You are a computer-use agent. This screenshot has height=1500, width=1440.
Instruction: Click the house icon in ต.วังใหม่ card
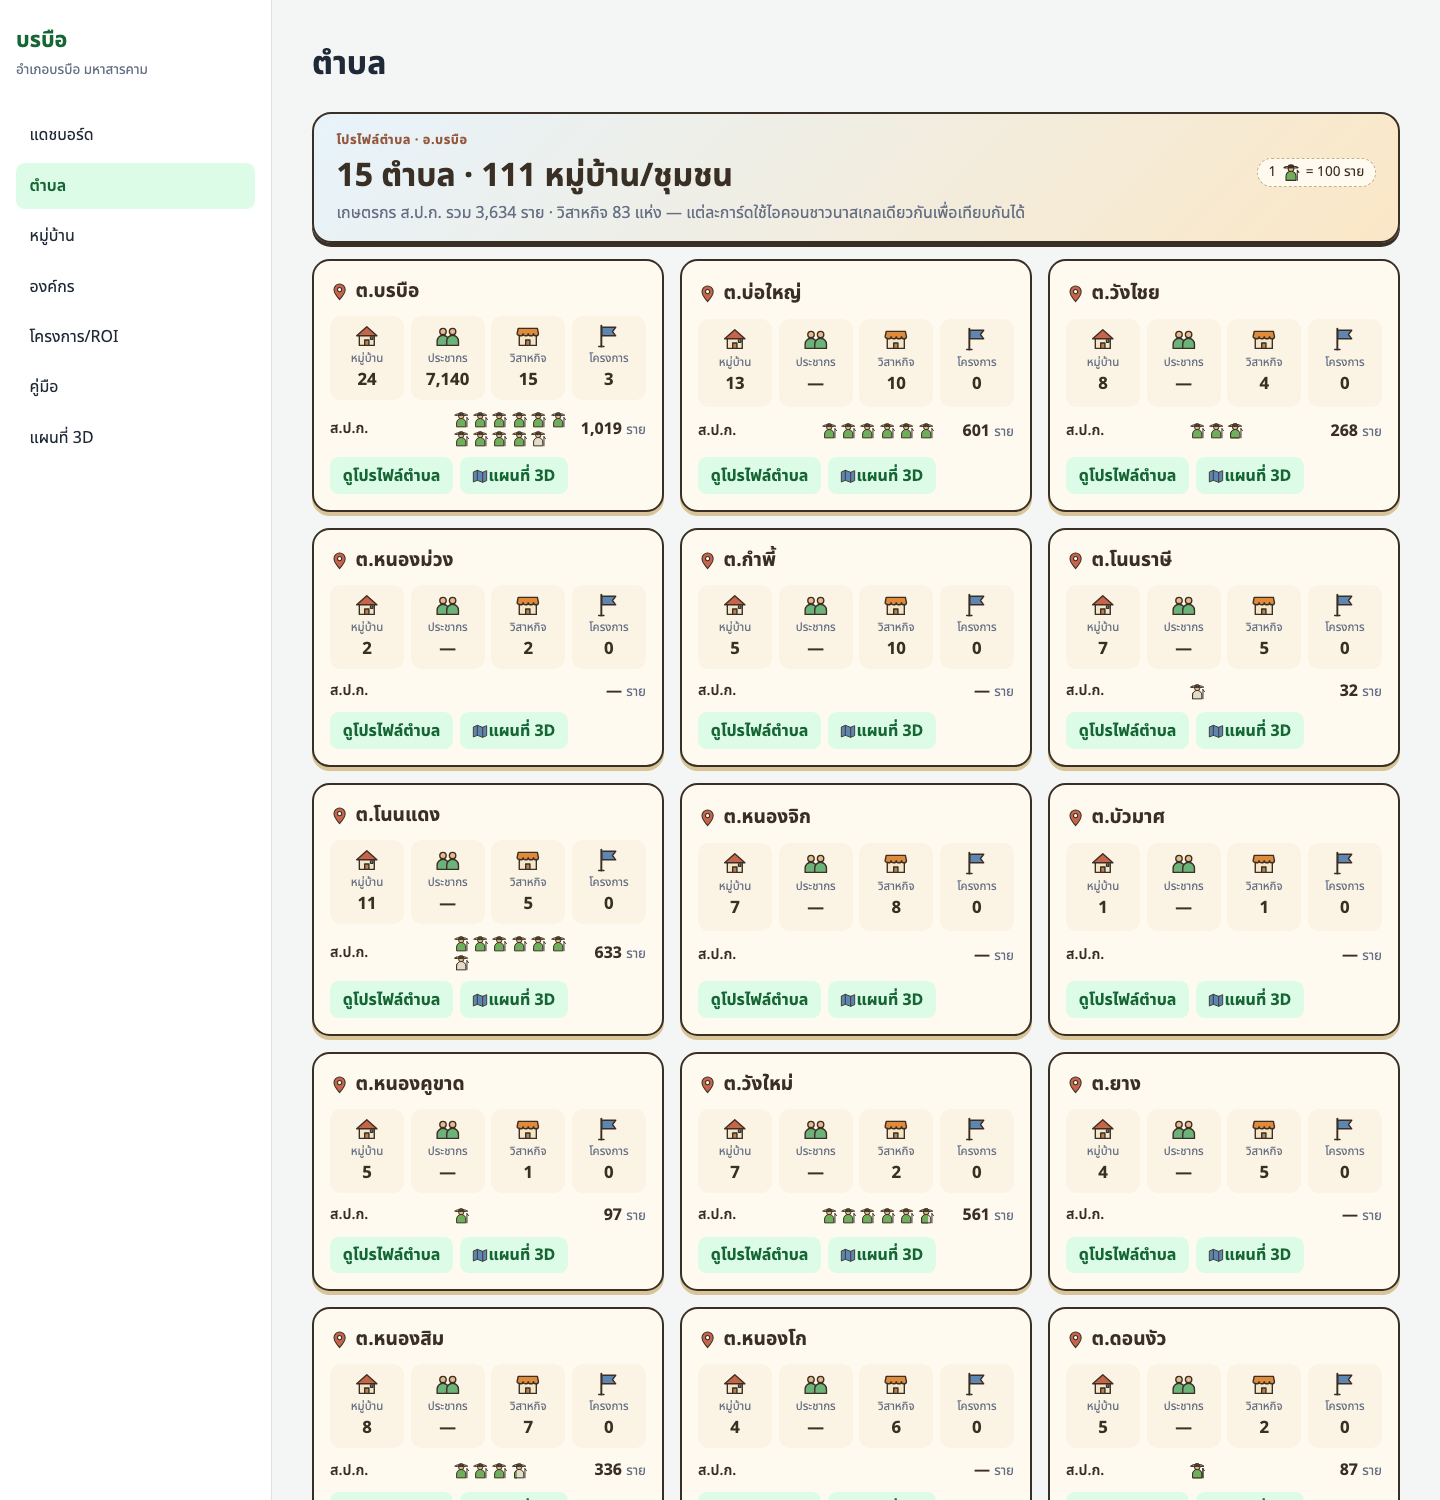[x=735, y=1129]
